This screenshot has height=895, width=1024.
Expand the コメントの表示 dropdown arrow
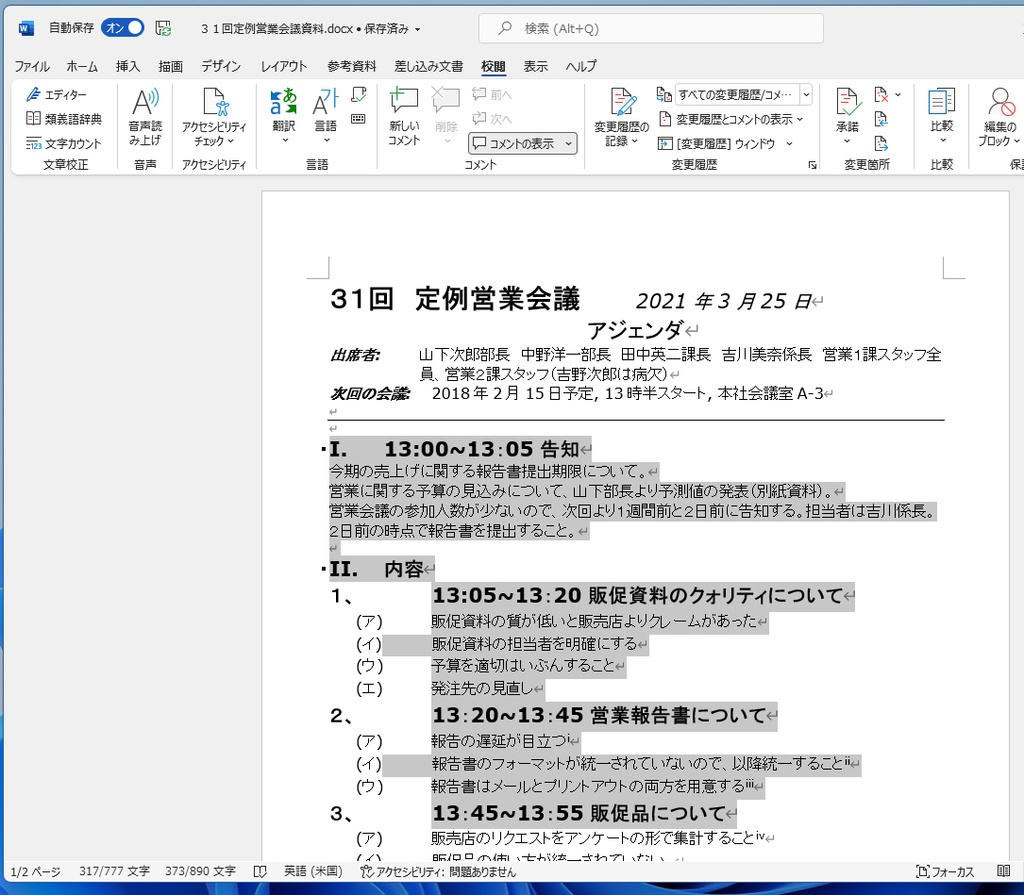pos(569,144)
